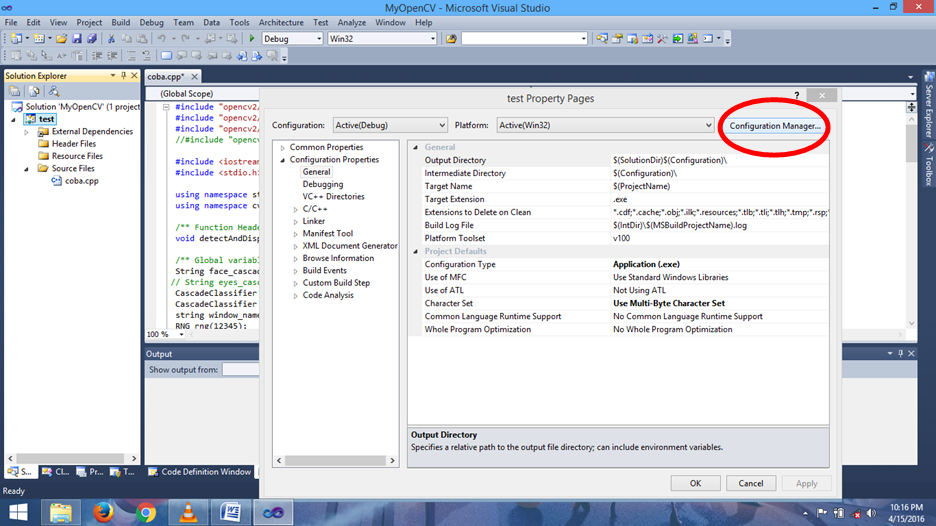Click the Cut scissors icon
This screenshot has height=526, width=936.
pyautogui.click(x=111, y=39)
